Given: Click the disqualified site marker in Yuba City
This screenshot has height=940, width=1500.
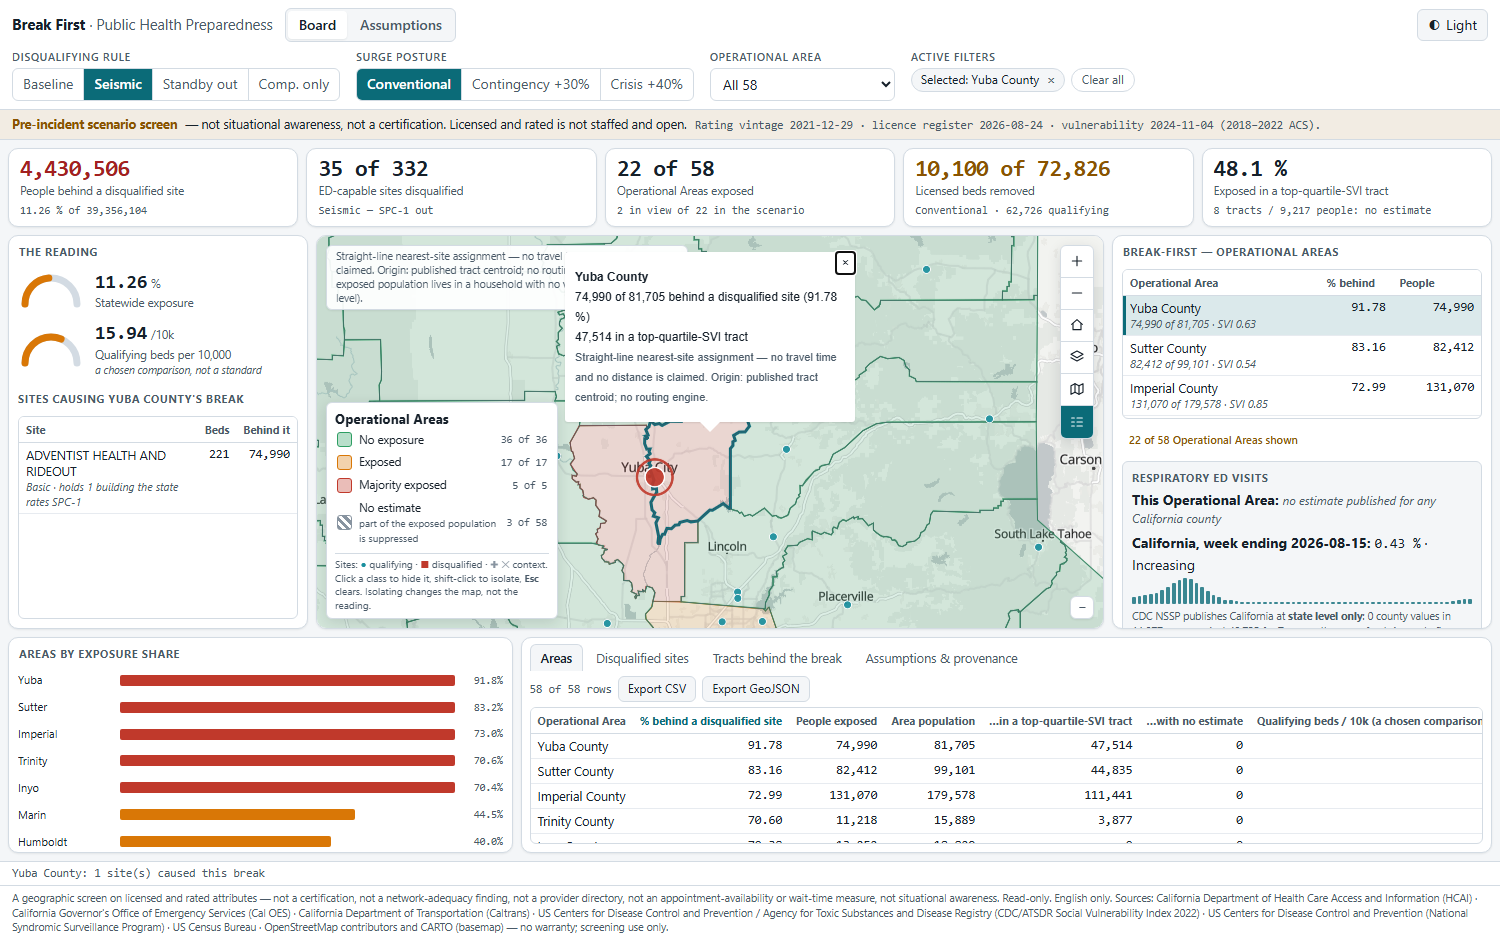Looking at the screenshot, I should 655,477.
